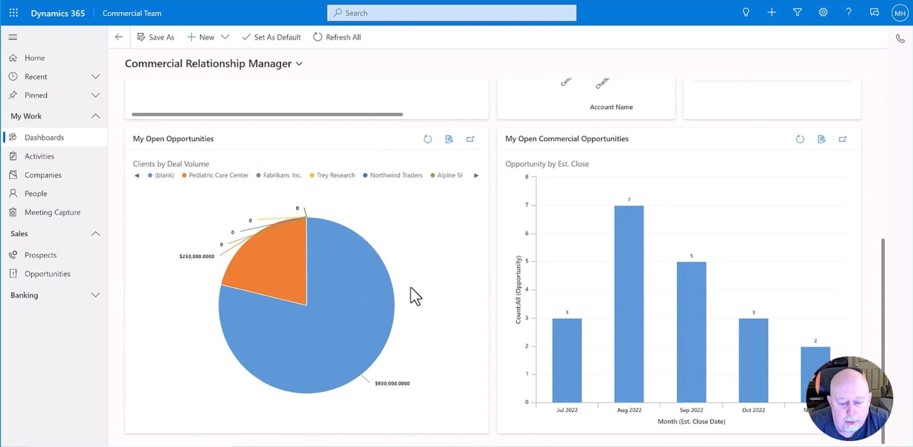Viewport: 913px width, 447px height.
Task: Toggle Northwind Traders legend entry
Action: coord(392,175)
